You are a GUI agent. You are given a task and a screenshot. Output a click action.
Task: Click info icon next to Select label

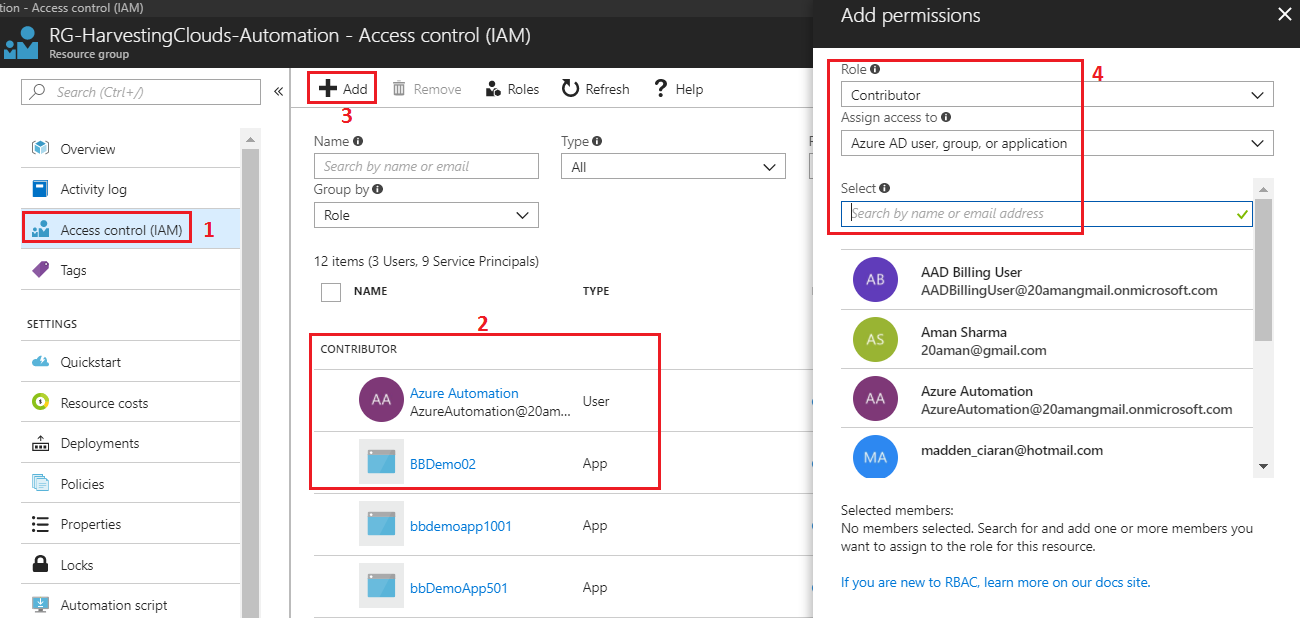(885, 188)
